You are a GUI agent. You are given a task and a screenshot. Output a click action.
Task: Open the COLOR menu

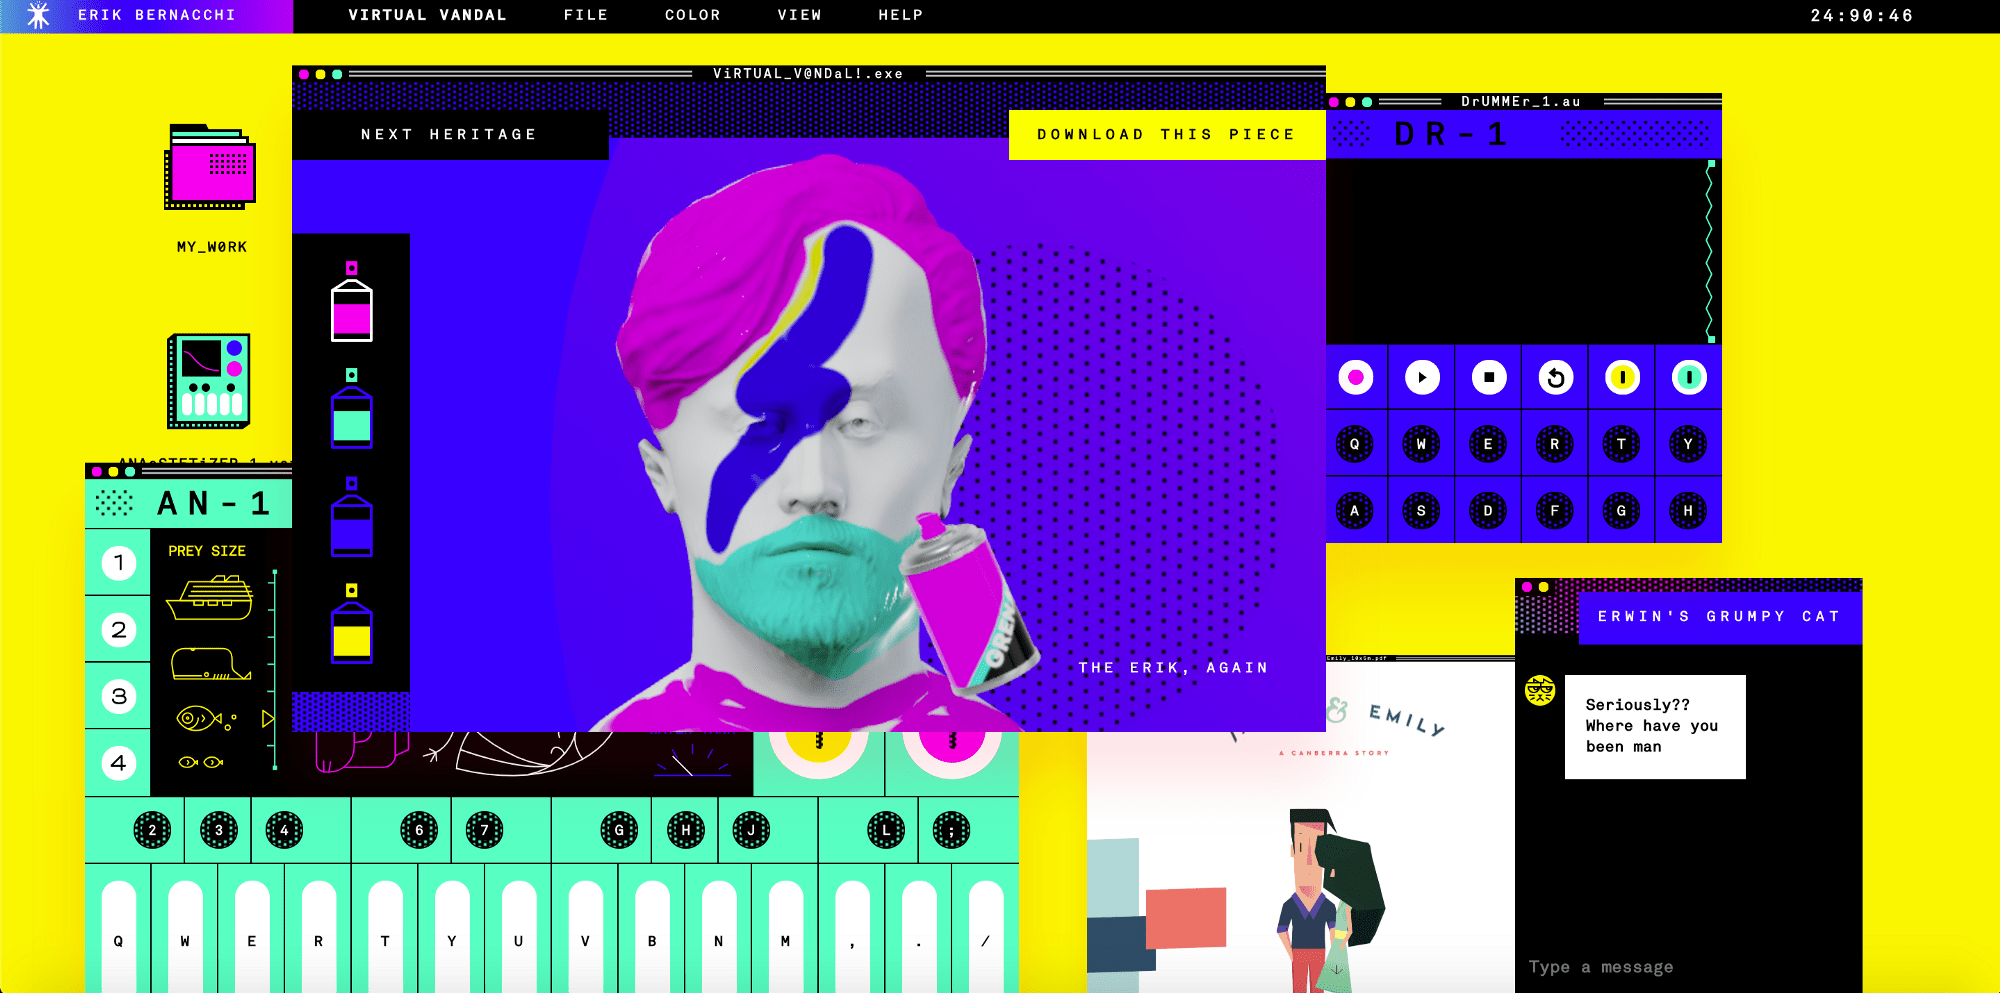point(693,15)
